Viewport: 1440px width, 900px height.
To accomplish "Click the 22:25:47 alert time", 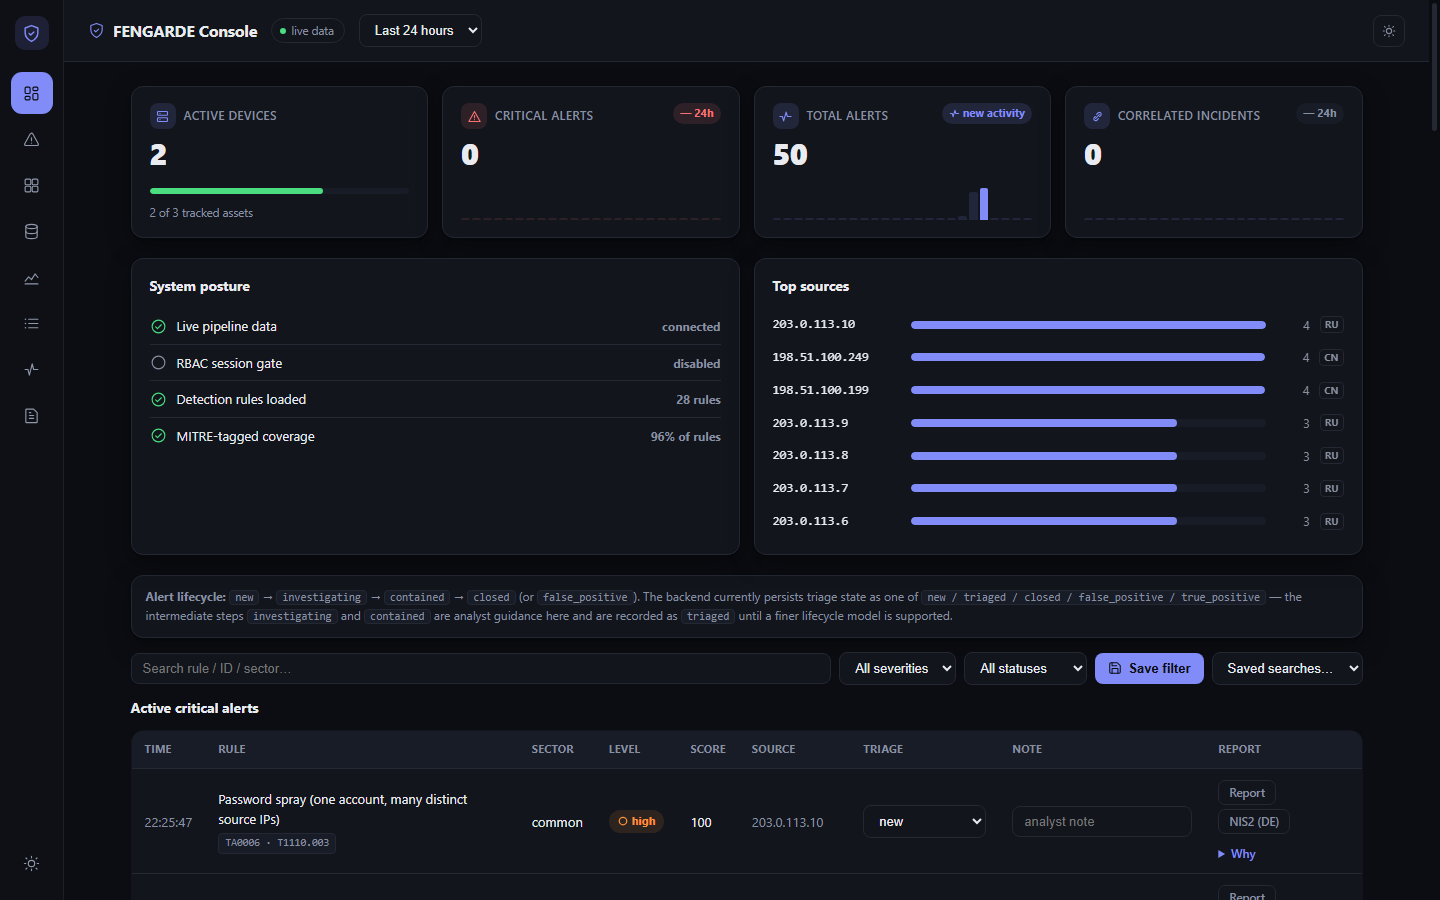I will pyautogui.click(x=168, y=823).
